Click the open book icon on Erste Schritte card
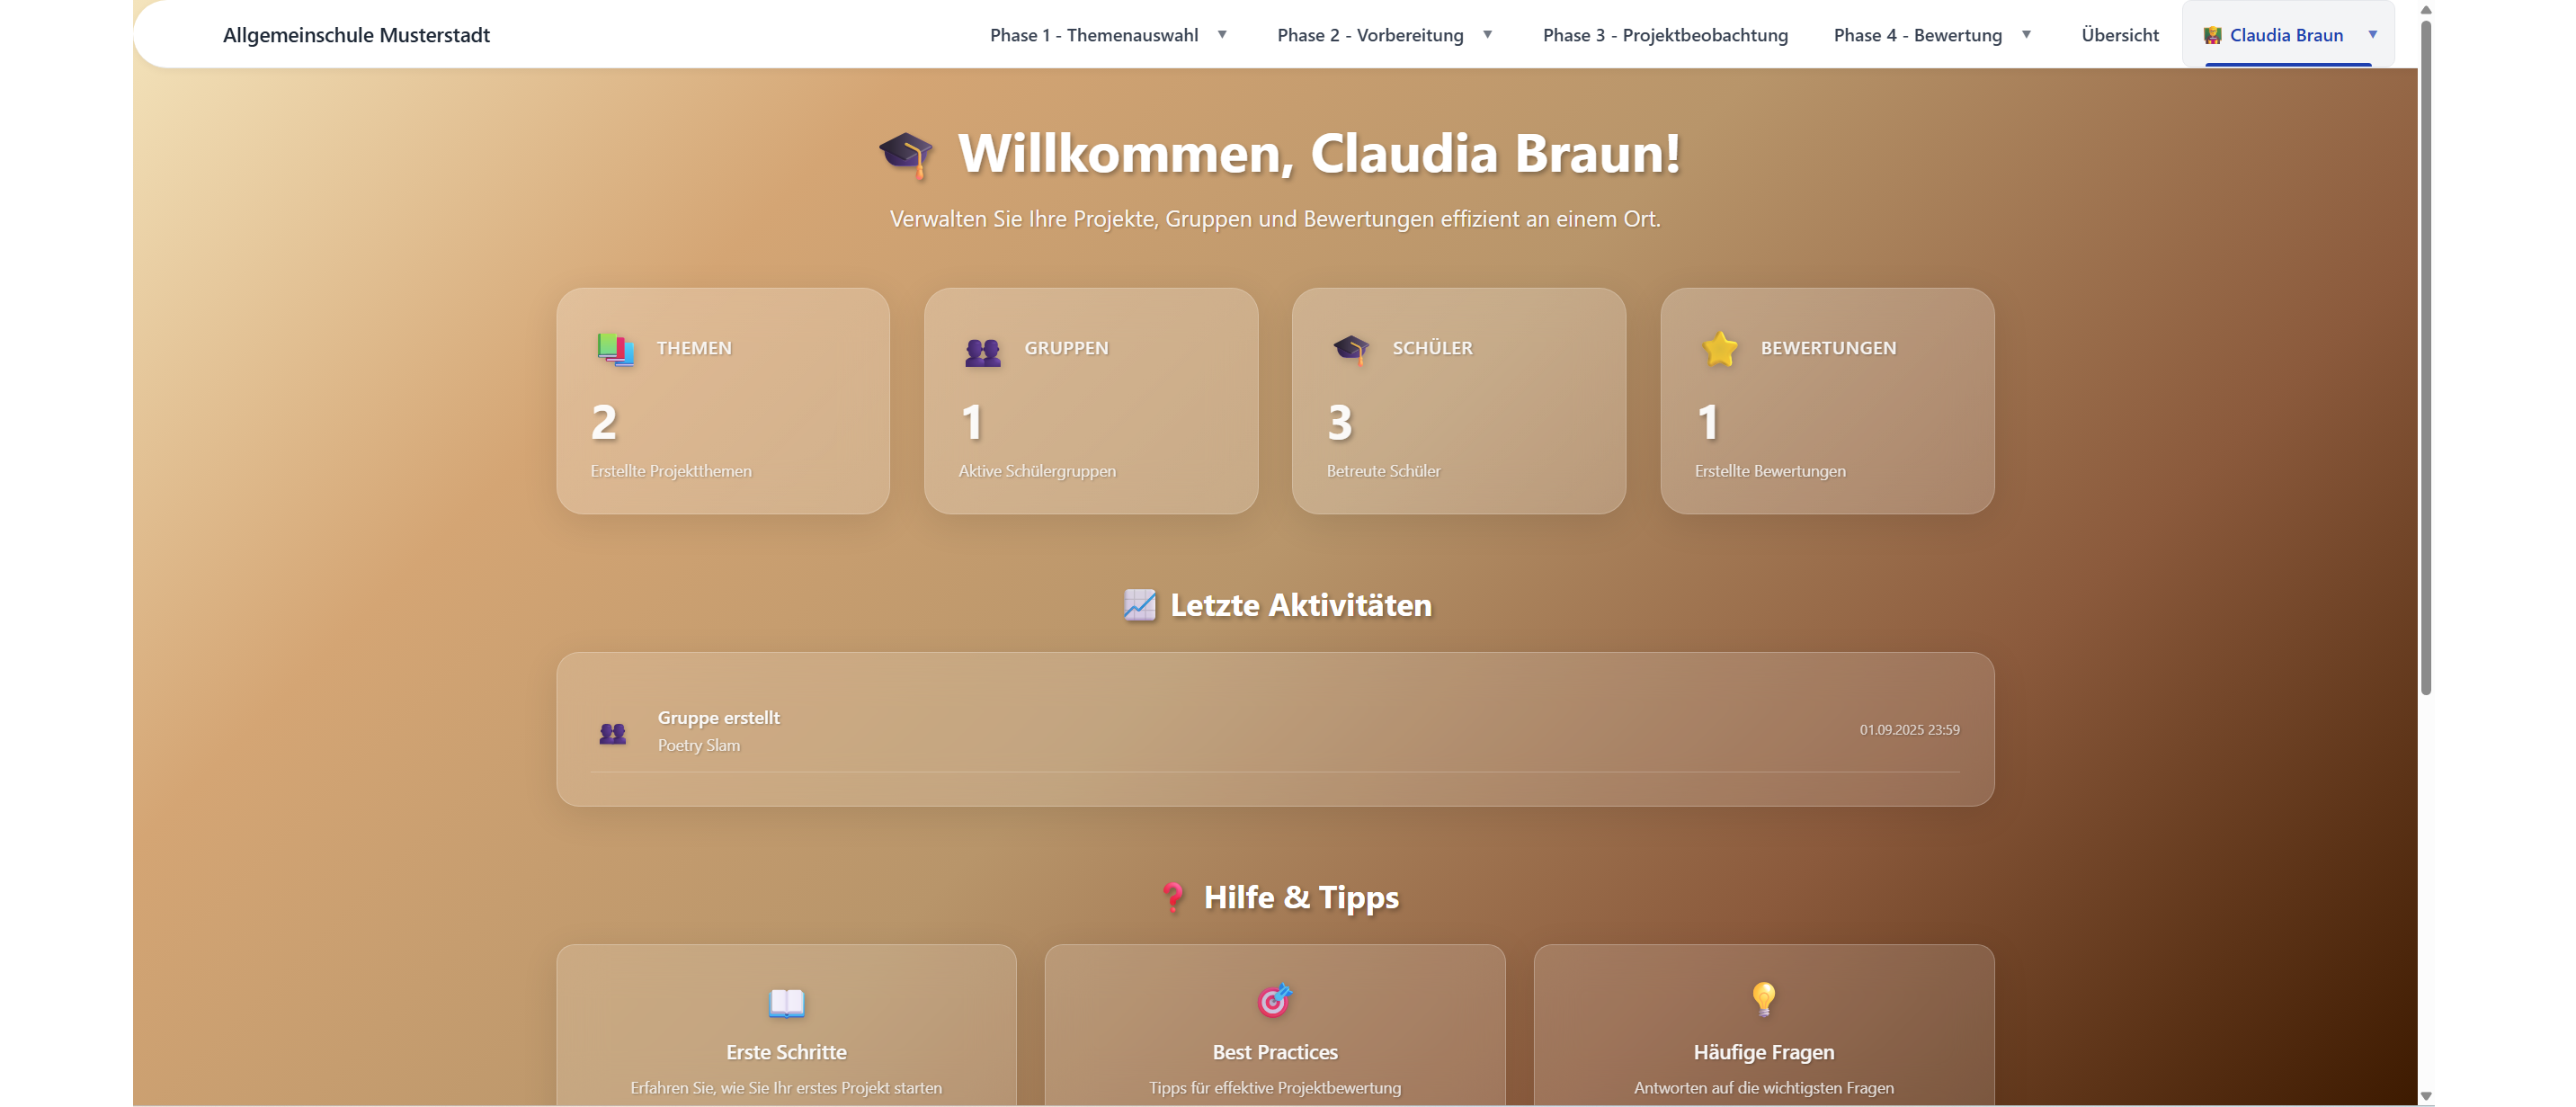The image size is (2576, 1107). click(x=786, y=1003)
